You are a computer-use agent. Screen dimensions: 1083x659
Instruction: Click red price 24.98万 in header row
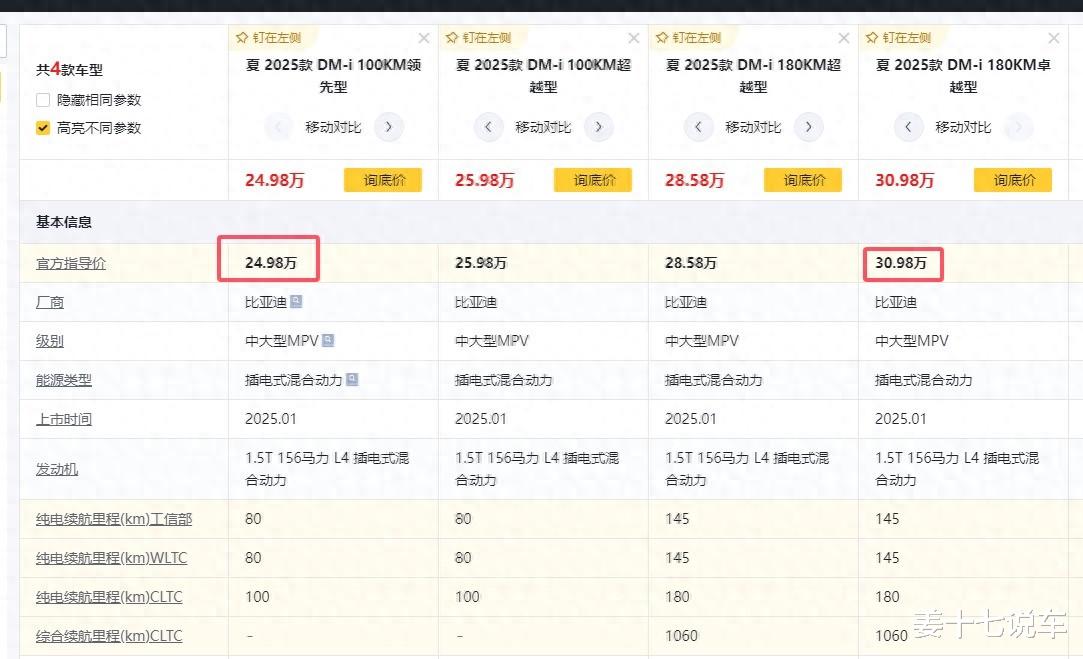point(274,180)
